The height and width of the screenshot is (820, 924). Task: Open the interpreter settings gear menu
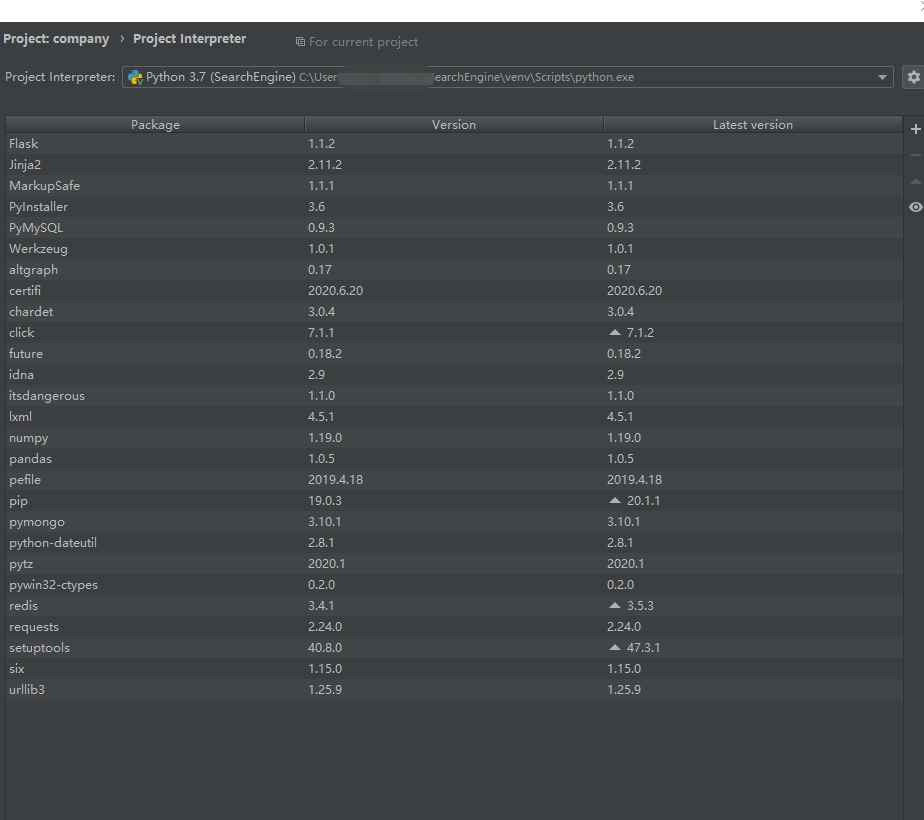pos(913,77)
